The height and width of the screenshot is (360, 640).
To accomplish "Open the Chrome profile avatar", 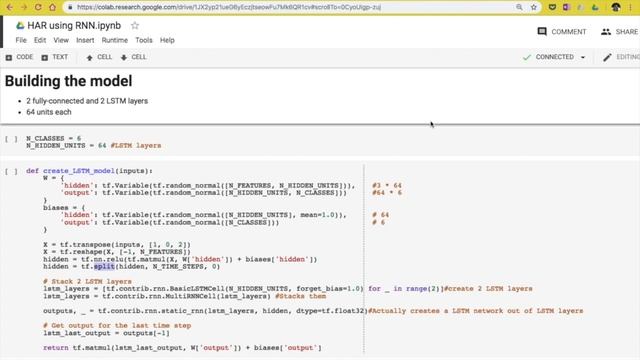I will coord(616,7).
